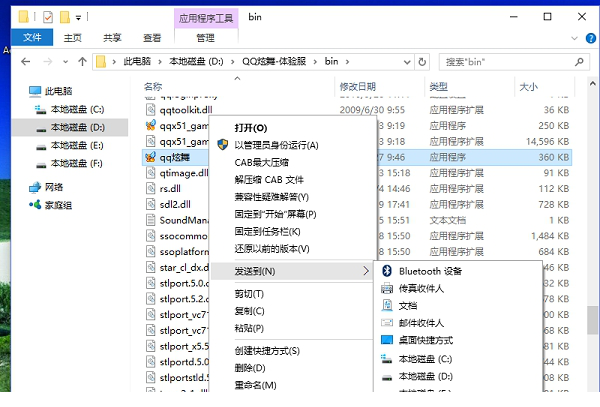Click the forward navigation arrow
The image size is (600, 407).
48,62
